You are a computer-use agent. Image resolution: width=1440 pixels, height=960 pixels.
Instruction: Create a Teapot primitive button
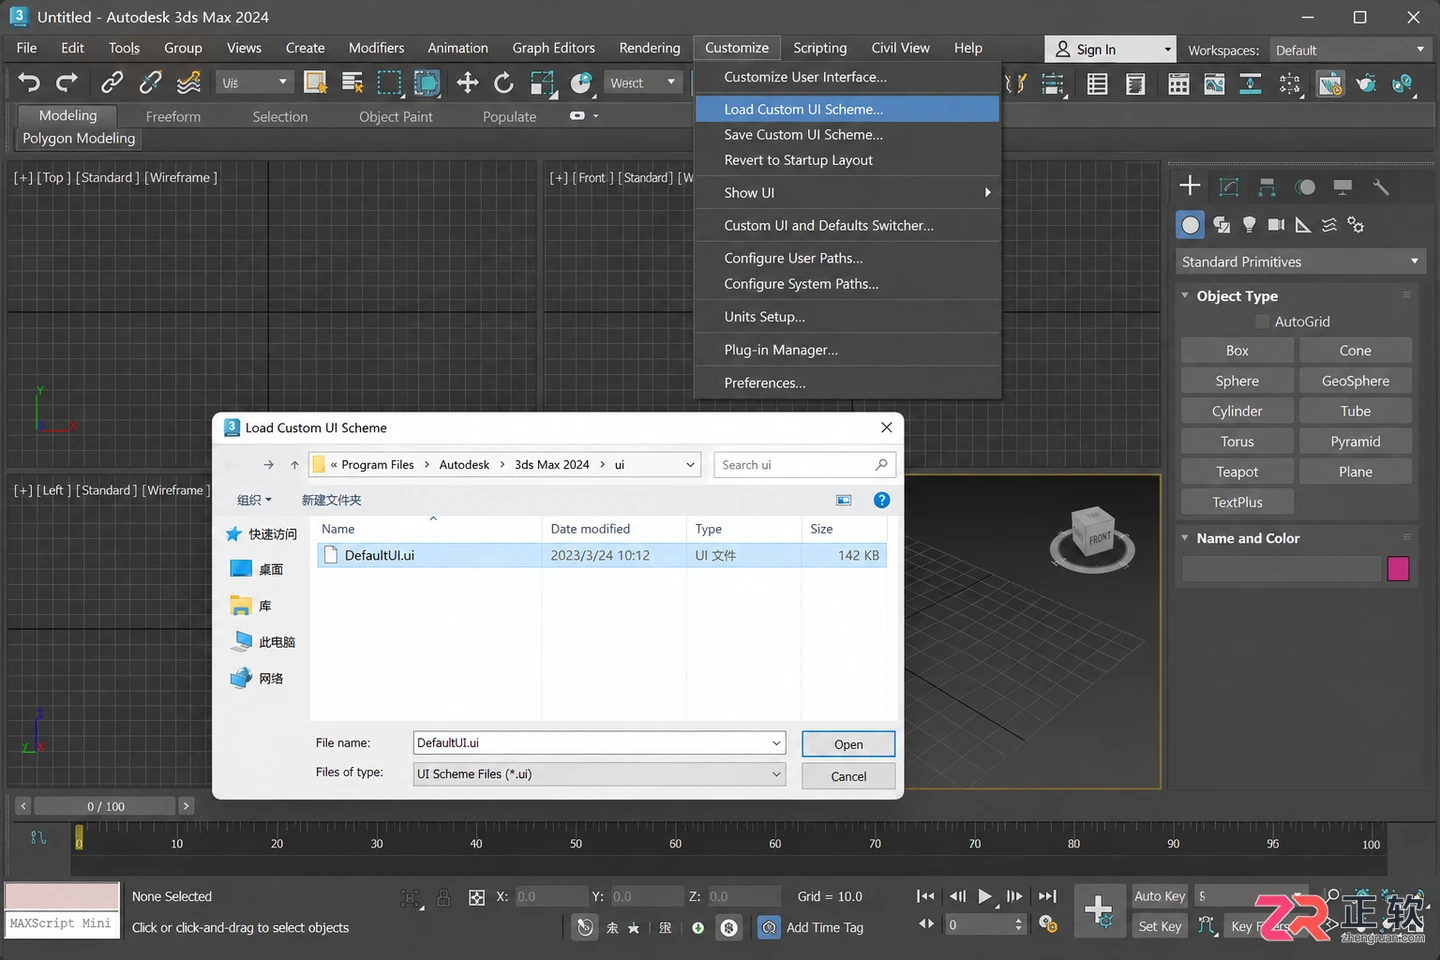1237,472
